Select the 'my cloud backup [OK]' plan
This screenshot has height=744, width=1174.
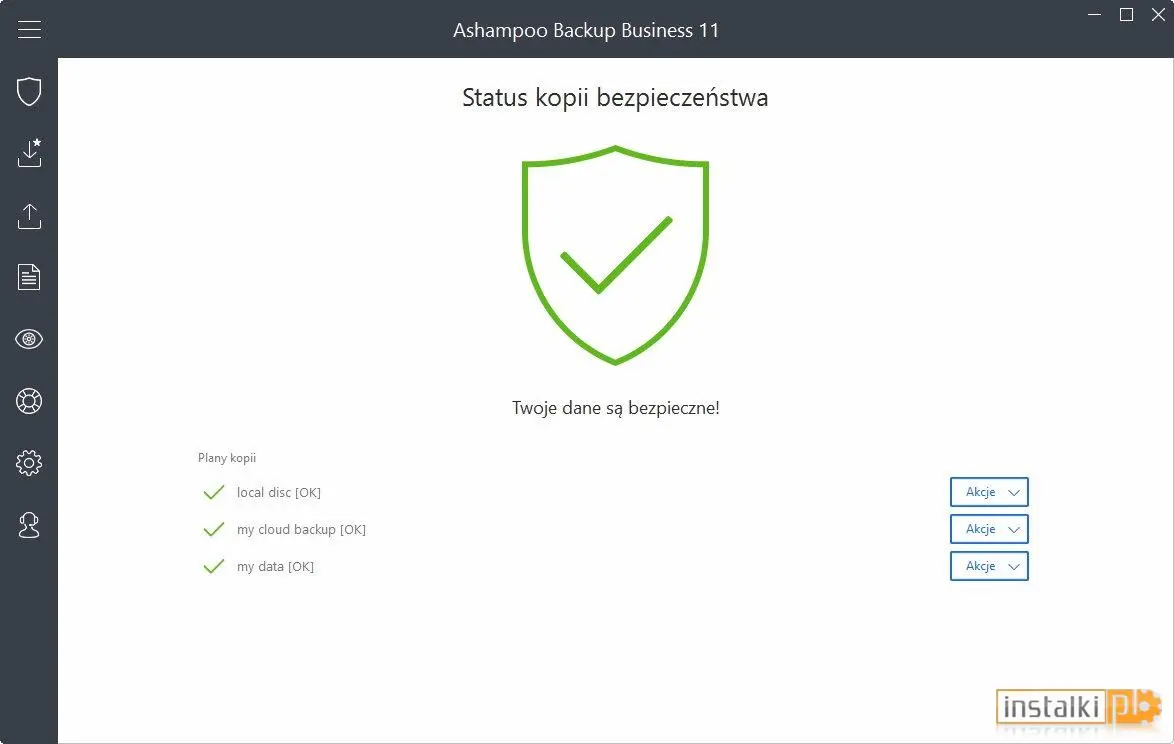301,530
